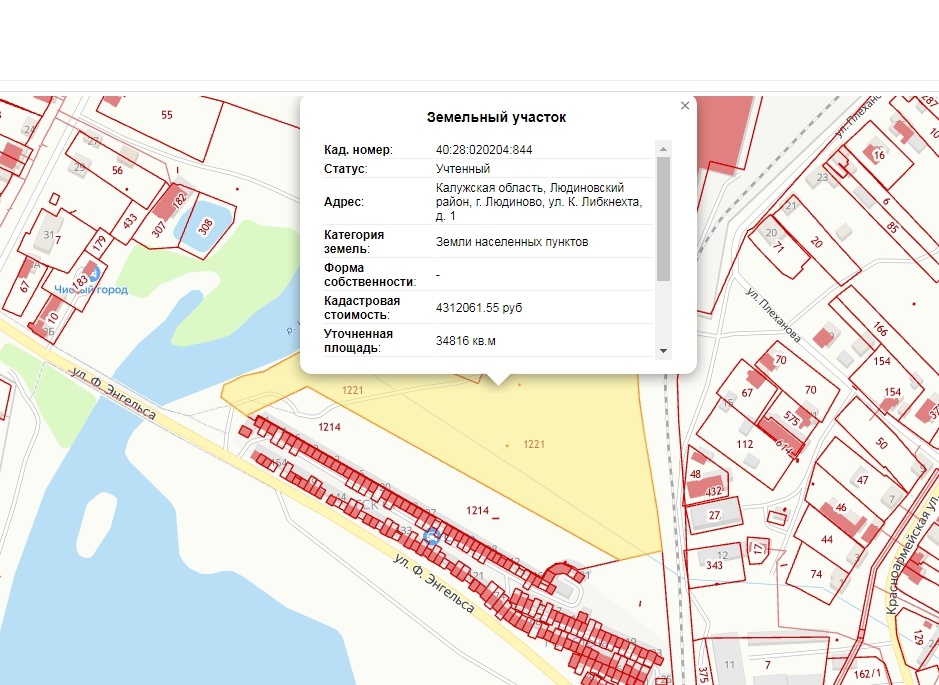Select map parcel 307
Image resolution: width=939 pixels, height=685 pixels.
coord(158,229)
